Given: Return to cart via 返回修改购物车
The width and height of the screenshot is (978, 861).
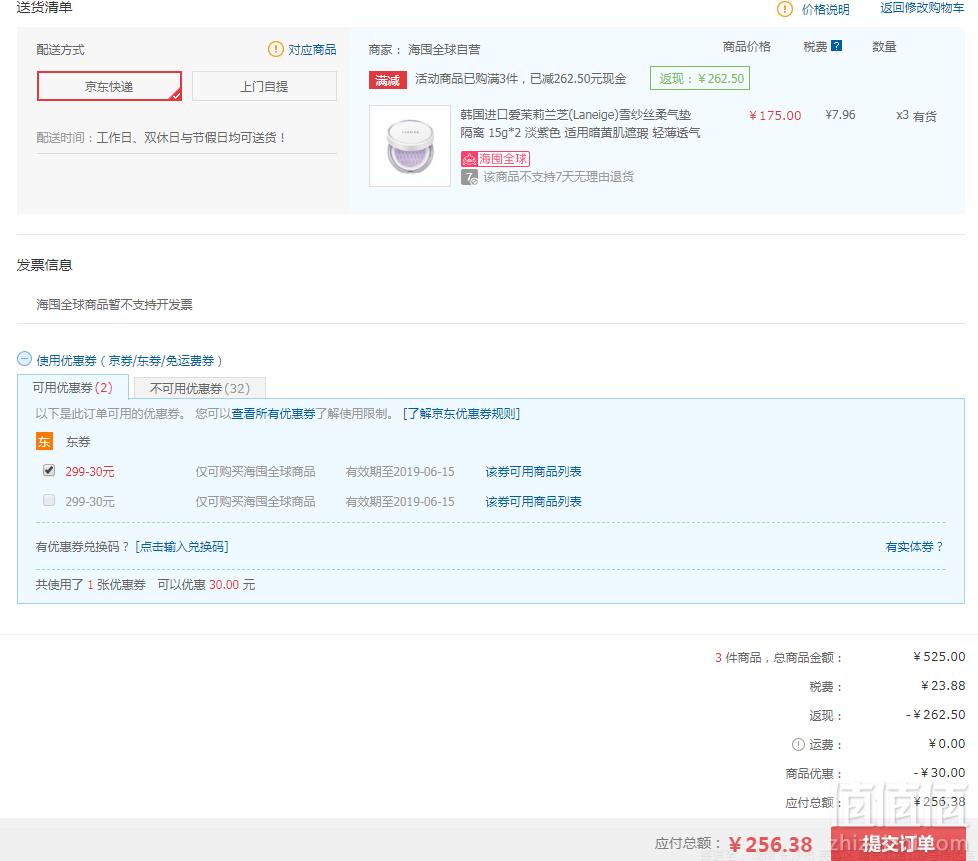Looking at the screenshot, I should [922, 8].
